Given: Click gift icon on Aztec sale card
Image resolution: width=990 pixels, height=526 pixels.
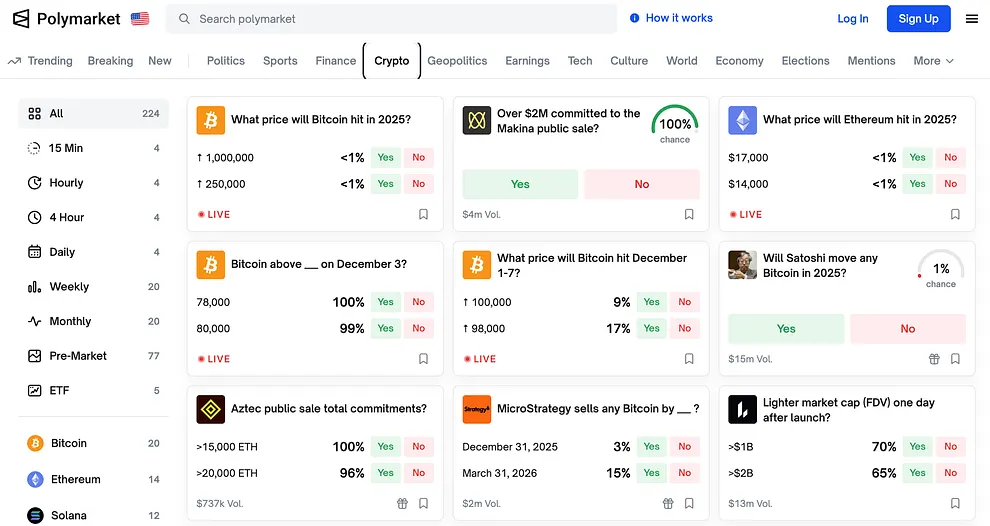Looking at the screenshot, I should 402,504.
